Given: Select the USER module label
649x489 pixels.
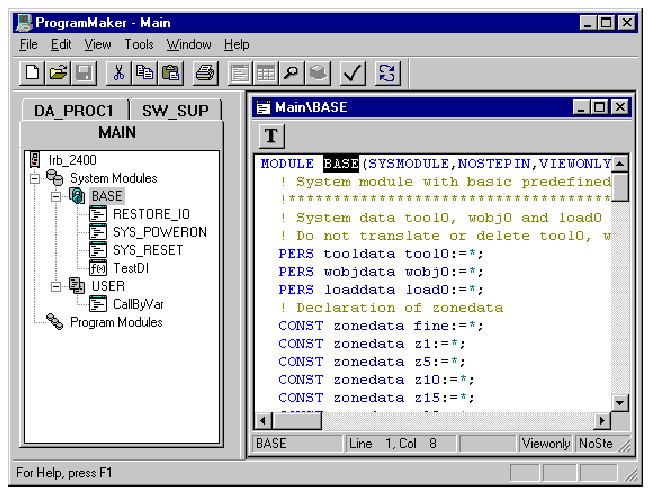Looking at the screenshot, I should pos(108,287).
